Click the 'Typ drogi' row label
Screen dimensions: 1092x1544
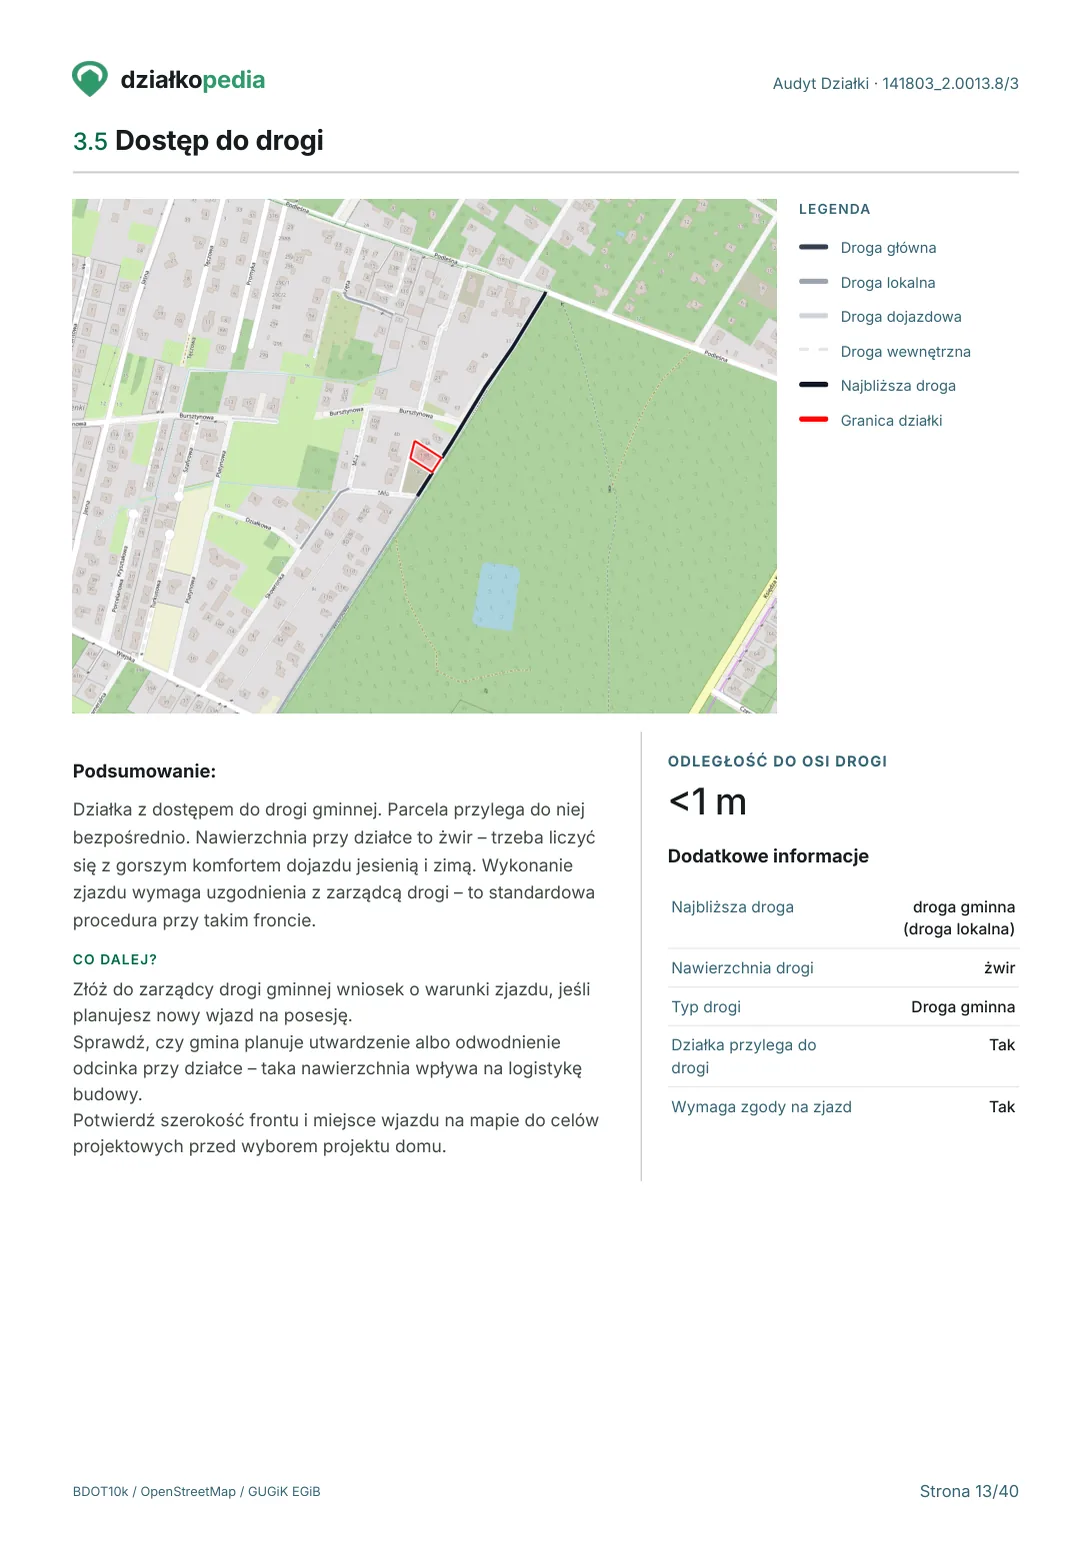(x=706, y=1007)
